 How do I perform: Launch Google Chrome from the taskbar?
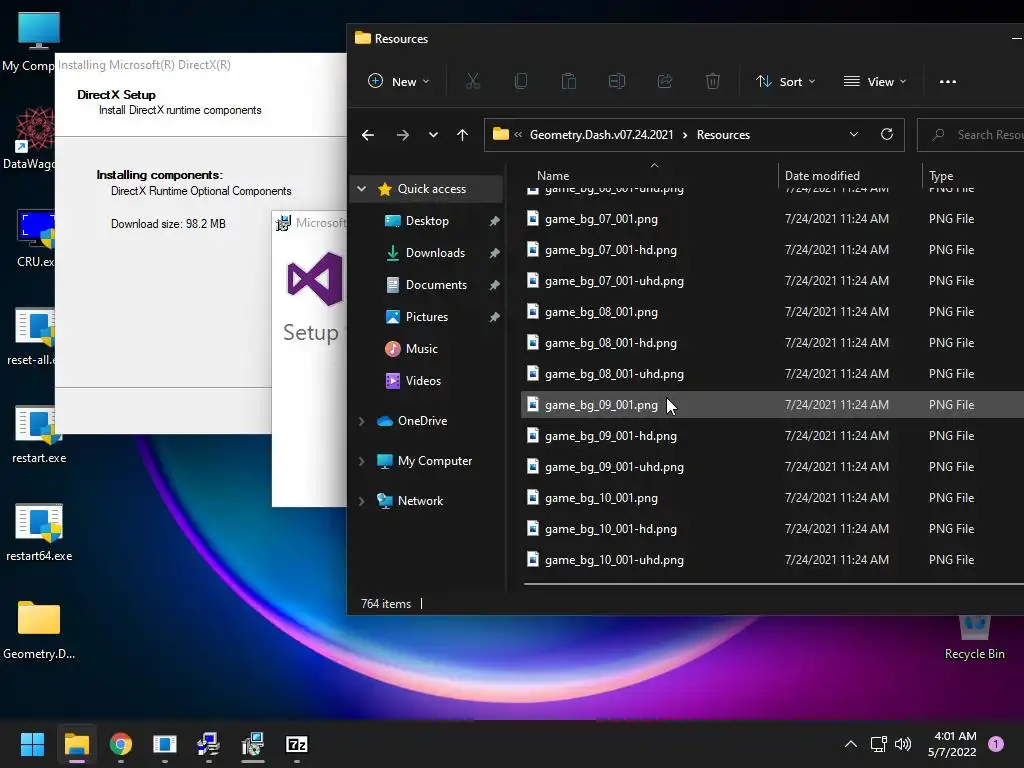[x=121, y=744]
